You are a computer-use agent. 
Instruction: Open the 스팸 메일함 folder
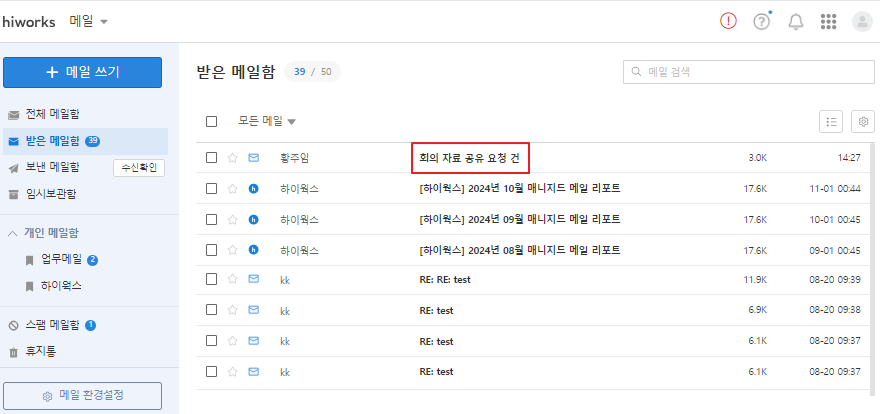(x=52, y=325)
